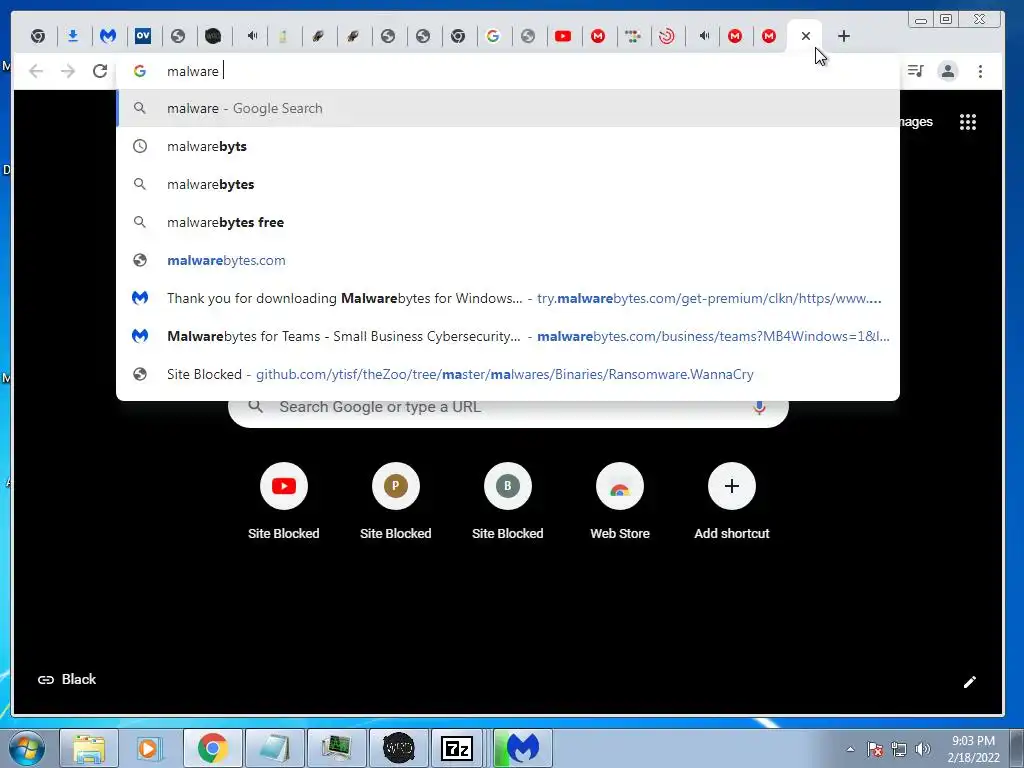Open 7-Zip from the taskbar
The image size is (1024, 768).
pyautogui.click(x=457, y=748)
